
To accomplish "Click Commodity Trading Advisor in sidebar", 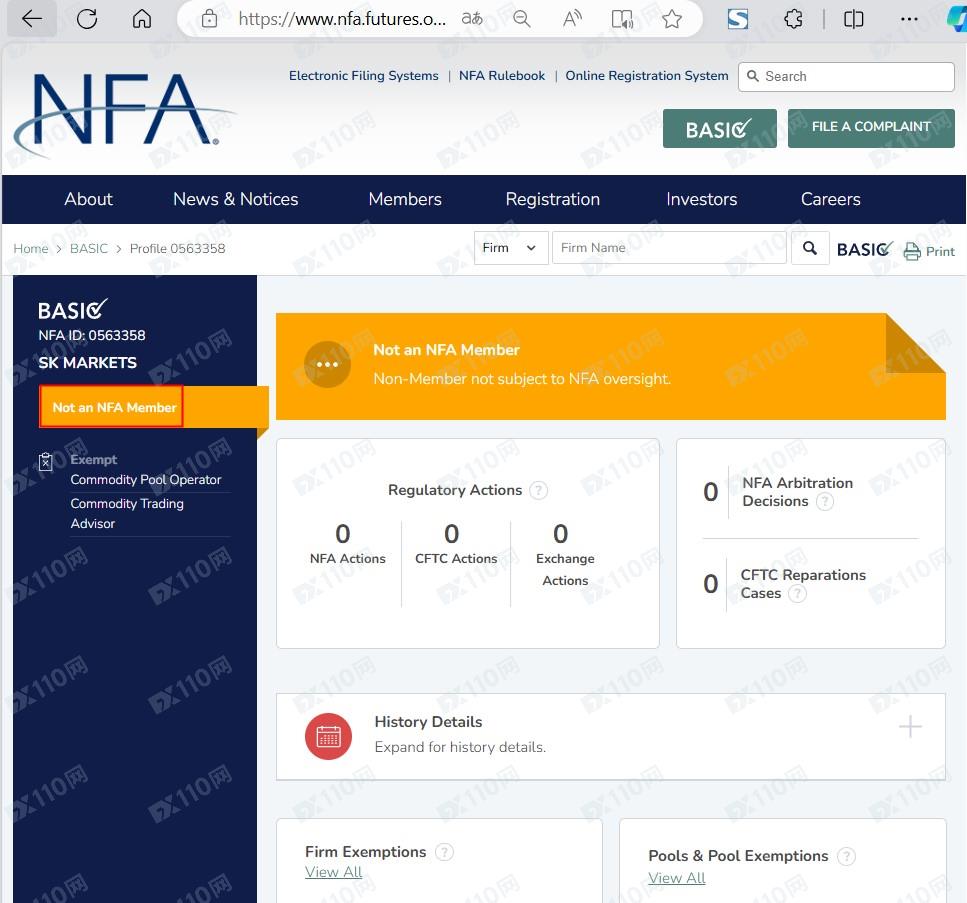I will pyautogui.click(x=127, y=514).
